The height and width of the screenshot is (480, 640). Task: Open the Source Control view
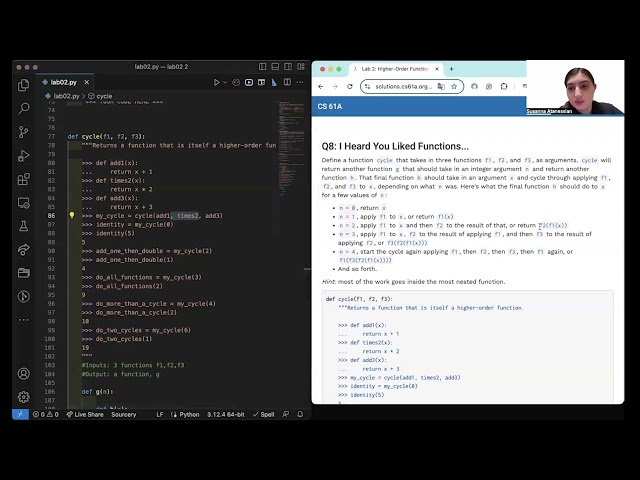click(x=24, y=132)
